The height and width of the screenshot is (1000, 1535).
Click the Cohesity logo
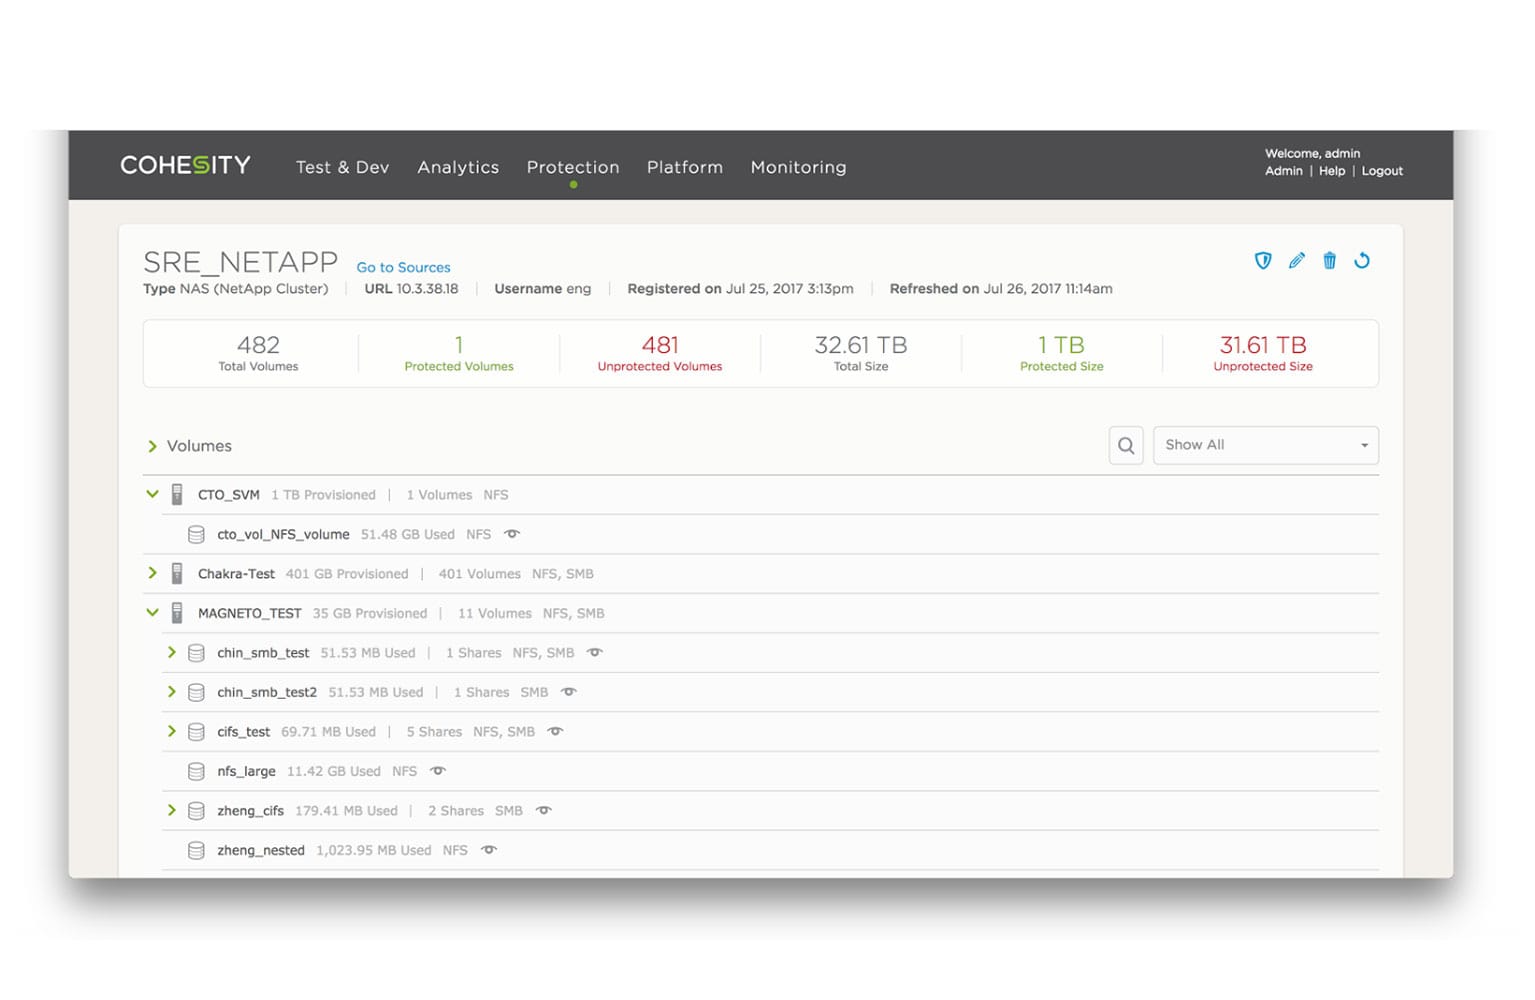tap(185, 165)
